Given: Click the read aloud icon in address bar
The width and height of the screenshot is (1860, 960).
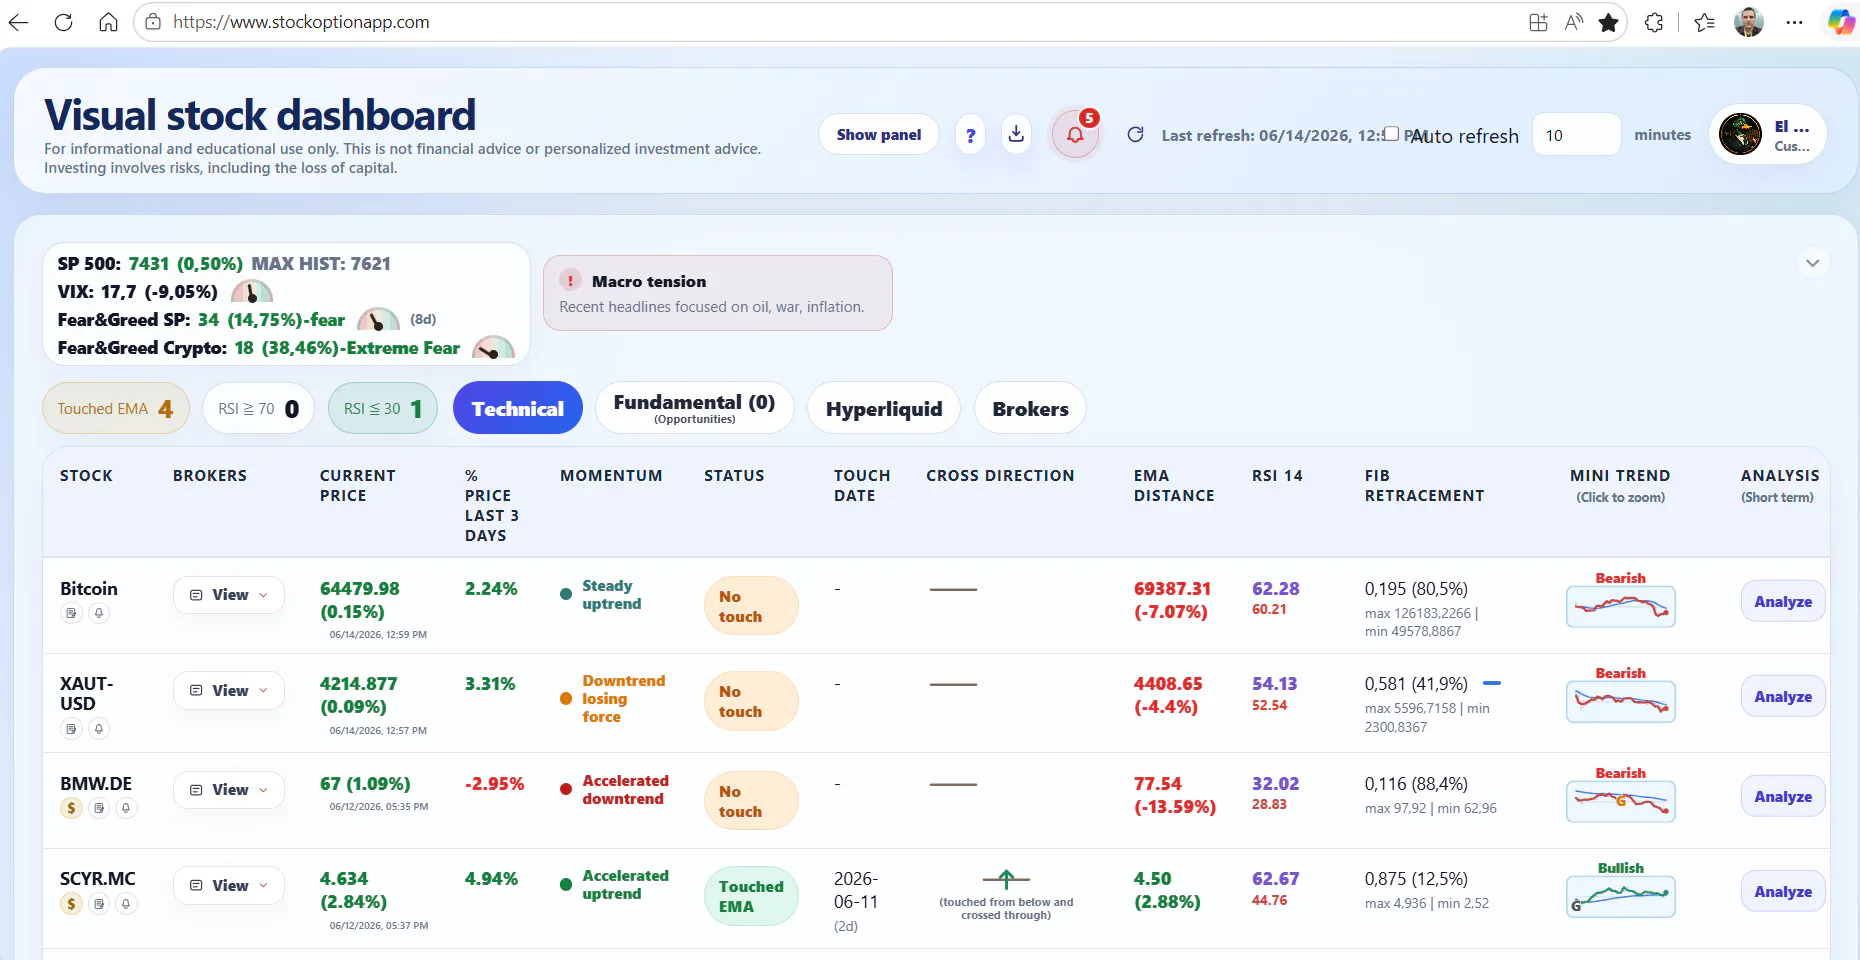Looking at the screenshot, I should [1574, 22].
